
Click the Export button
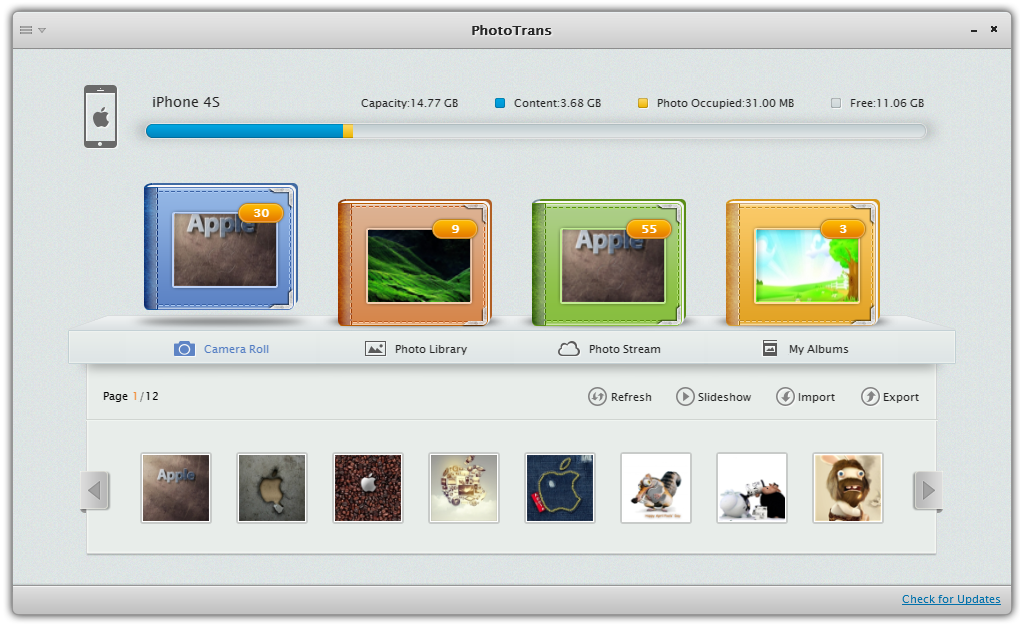click(x=889, y=397)
